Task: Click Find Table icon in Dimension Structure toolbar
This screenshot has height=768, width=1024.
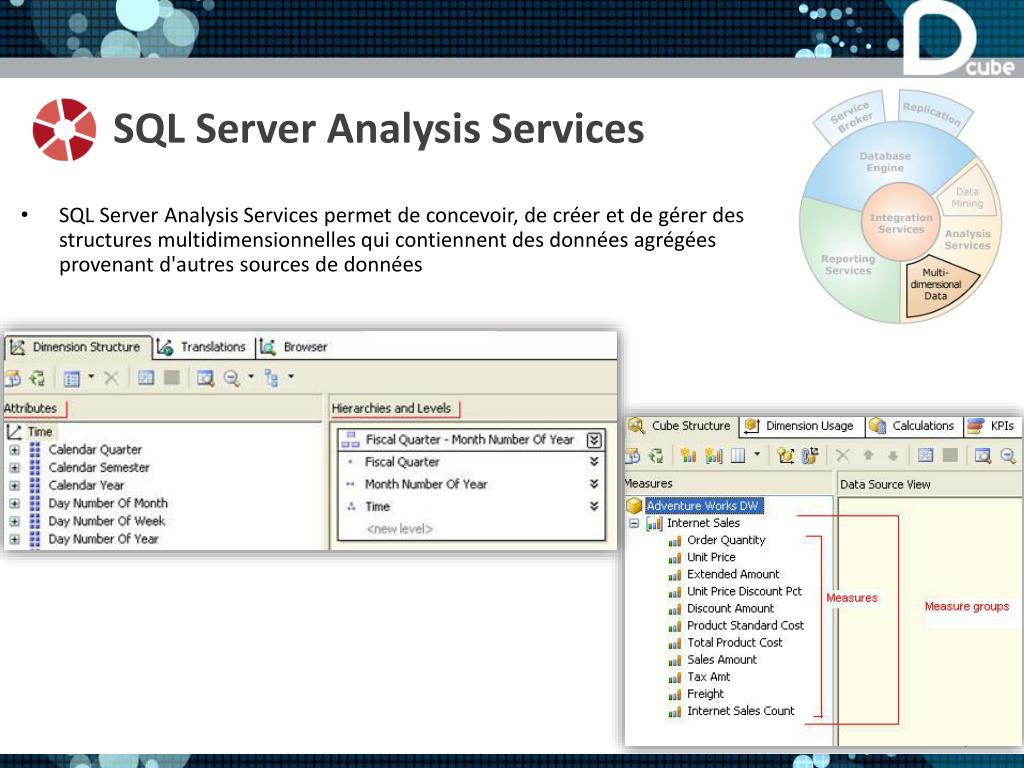Action: (x=206, y=378)
